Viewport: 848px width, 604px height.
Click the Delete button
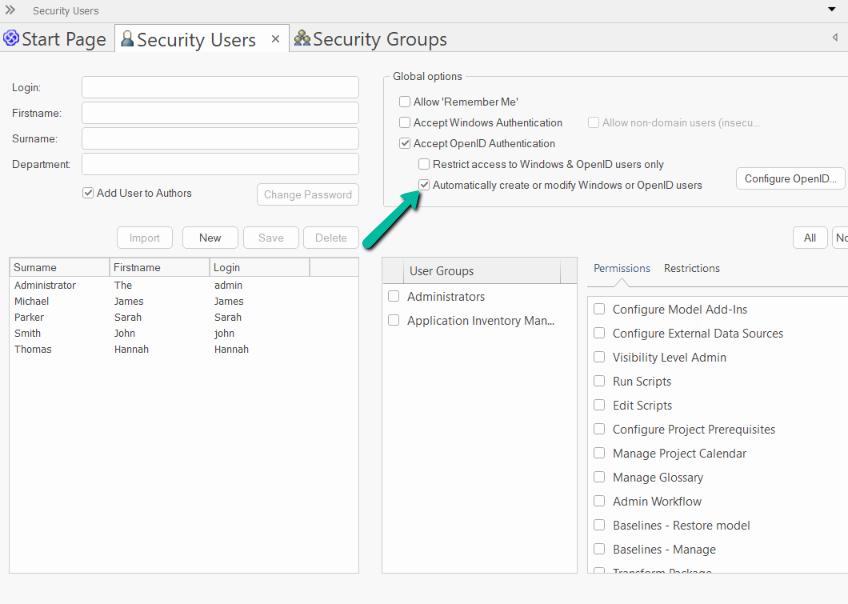[x=331, y=238]
